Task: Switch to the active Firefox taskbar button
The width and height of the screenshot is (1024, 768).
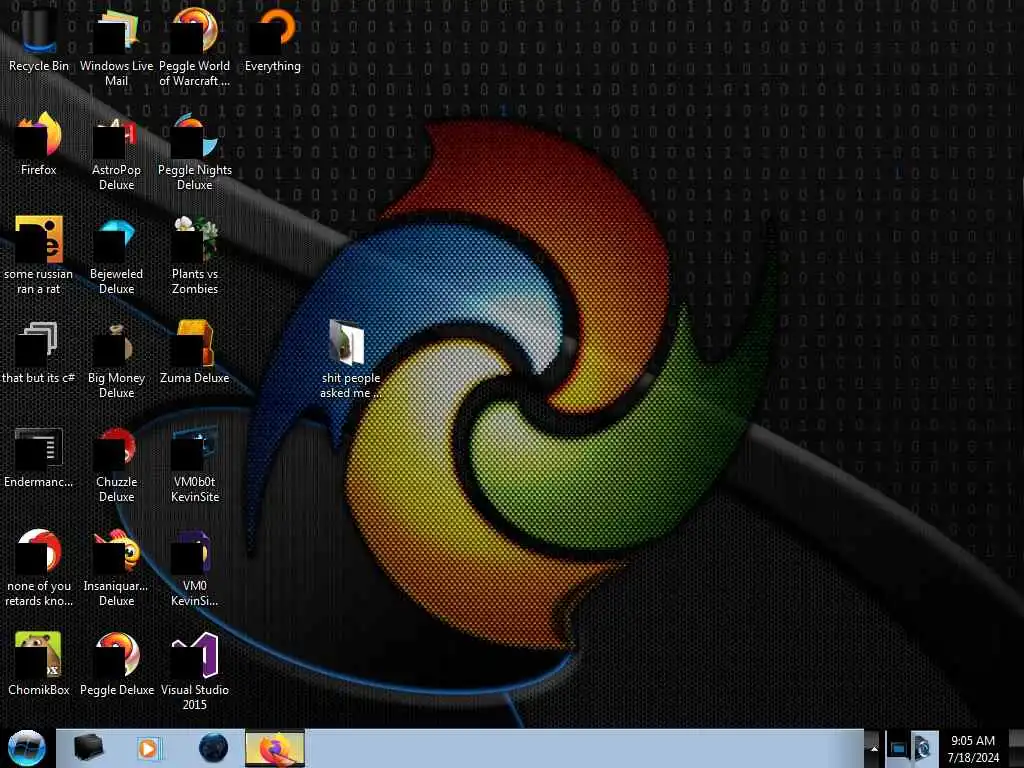Action: pos(275,748)
